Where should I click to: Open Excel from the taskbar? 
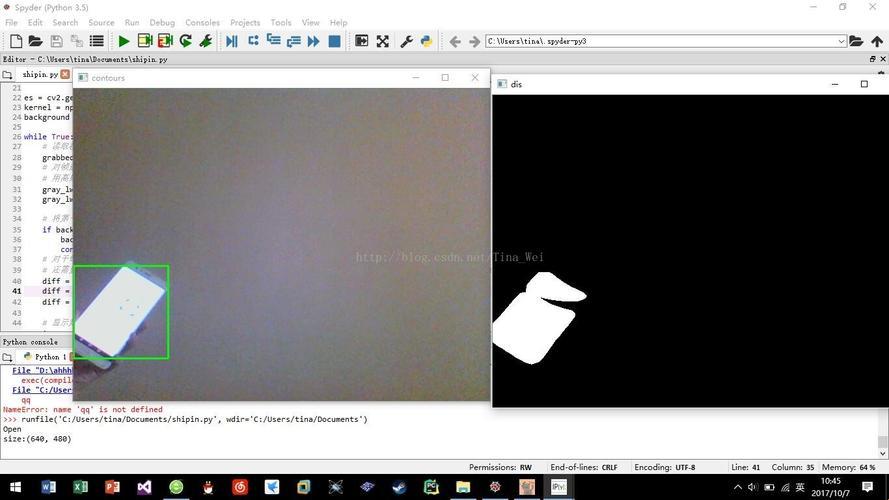pos(81,487)
